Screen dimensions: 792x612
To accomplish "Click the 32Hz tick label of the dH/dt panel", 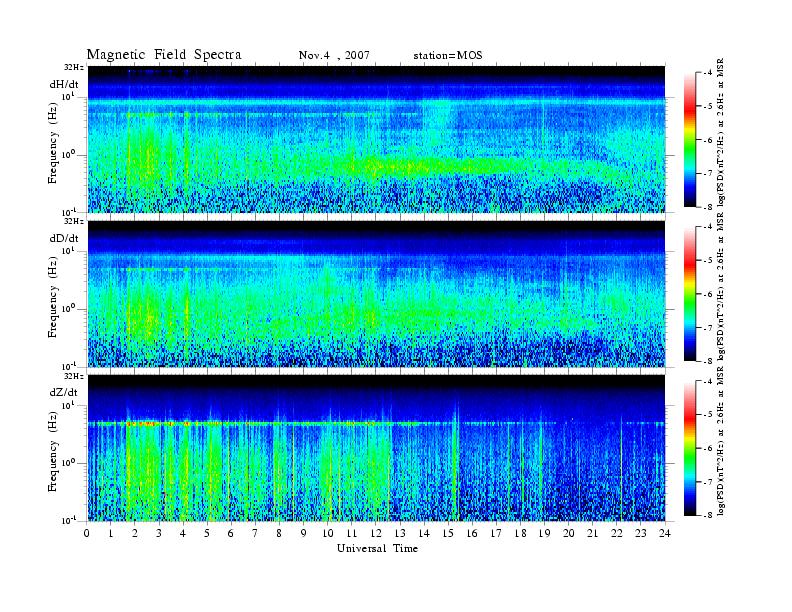I will [x=73, y=67].
